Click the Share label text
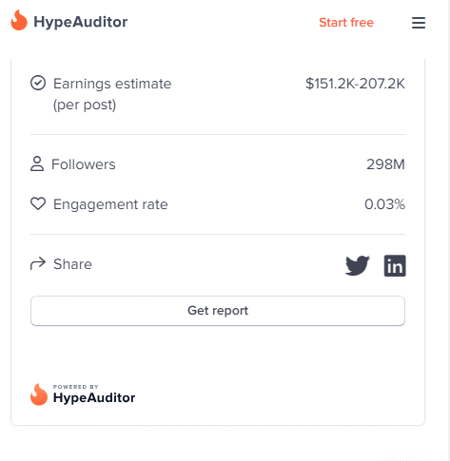Image resolution: width=450 pixels, height=461 pixels. pos(73,264)
